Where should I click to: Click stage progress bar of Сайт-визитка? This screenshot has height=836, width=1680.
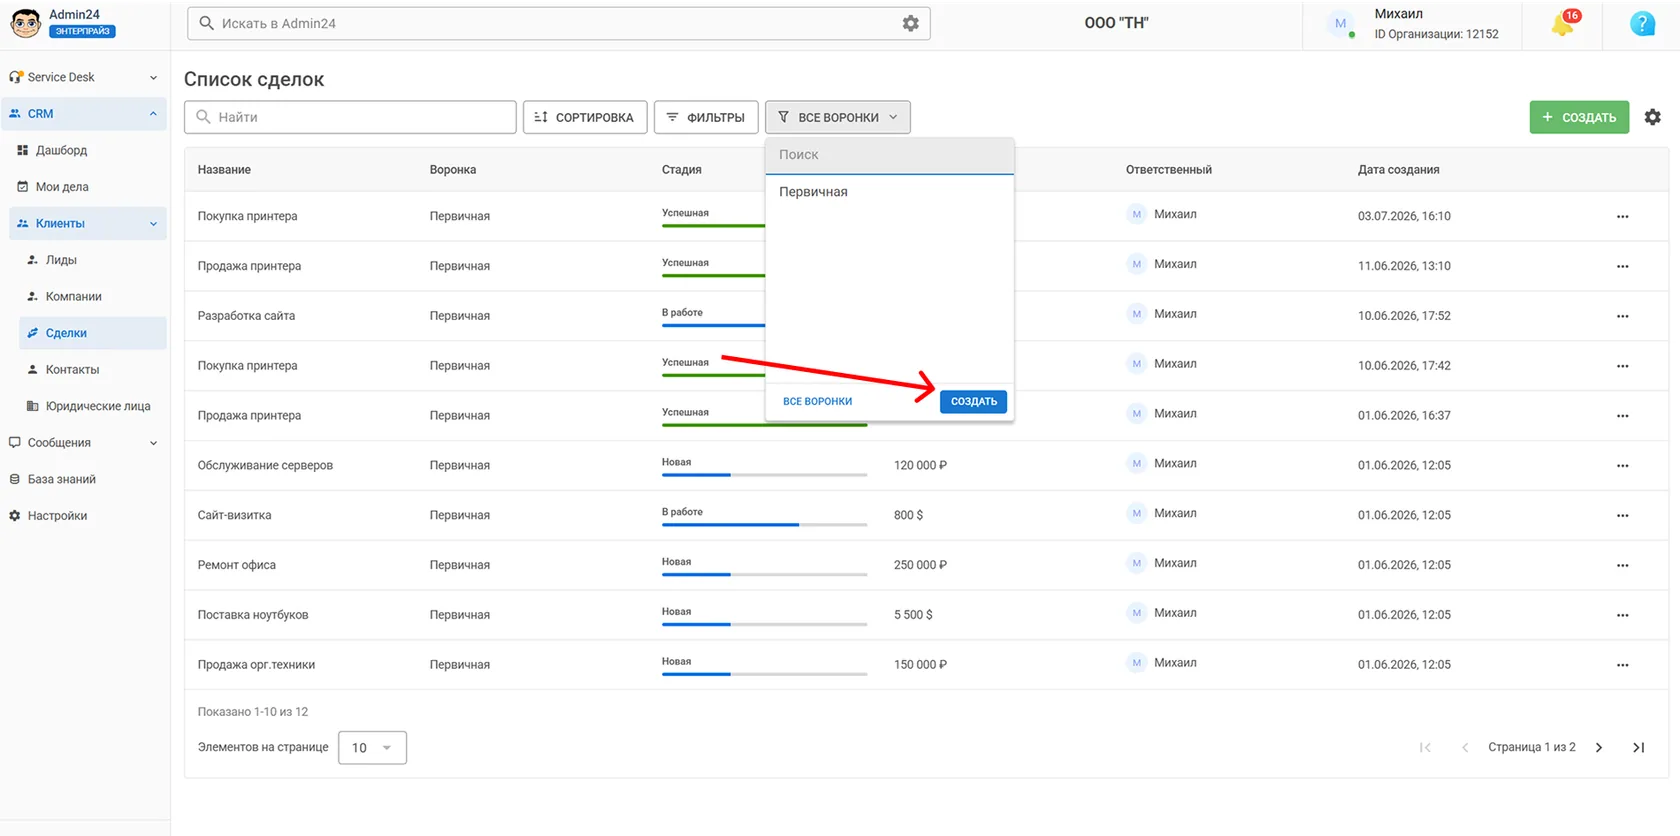pyautogui.click(x=764, y=524)
